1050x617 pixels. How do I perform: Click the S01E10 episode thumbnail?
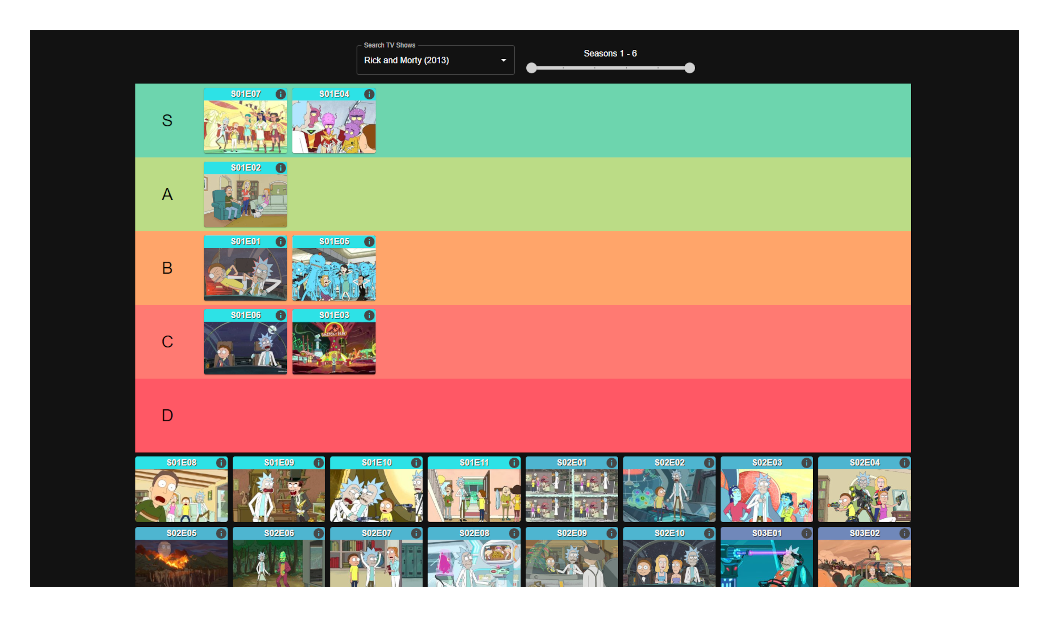(x=376, y=495)
